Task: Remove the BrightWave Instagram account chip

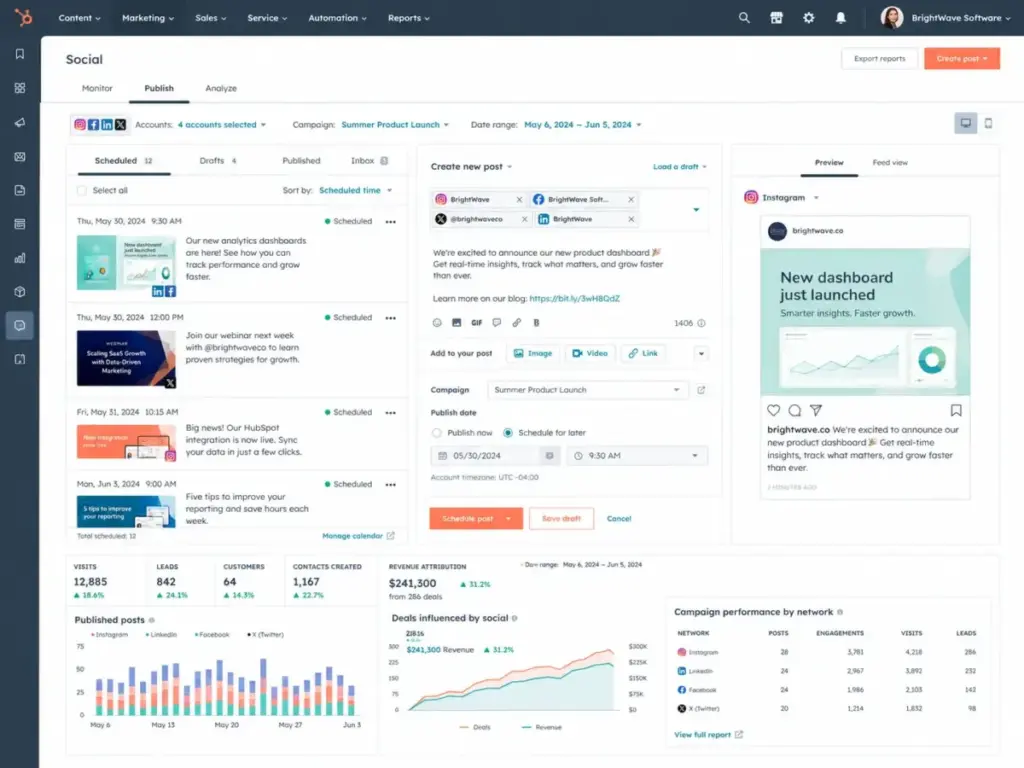Action: [x=519, y=200]
